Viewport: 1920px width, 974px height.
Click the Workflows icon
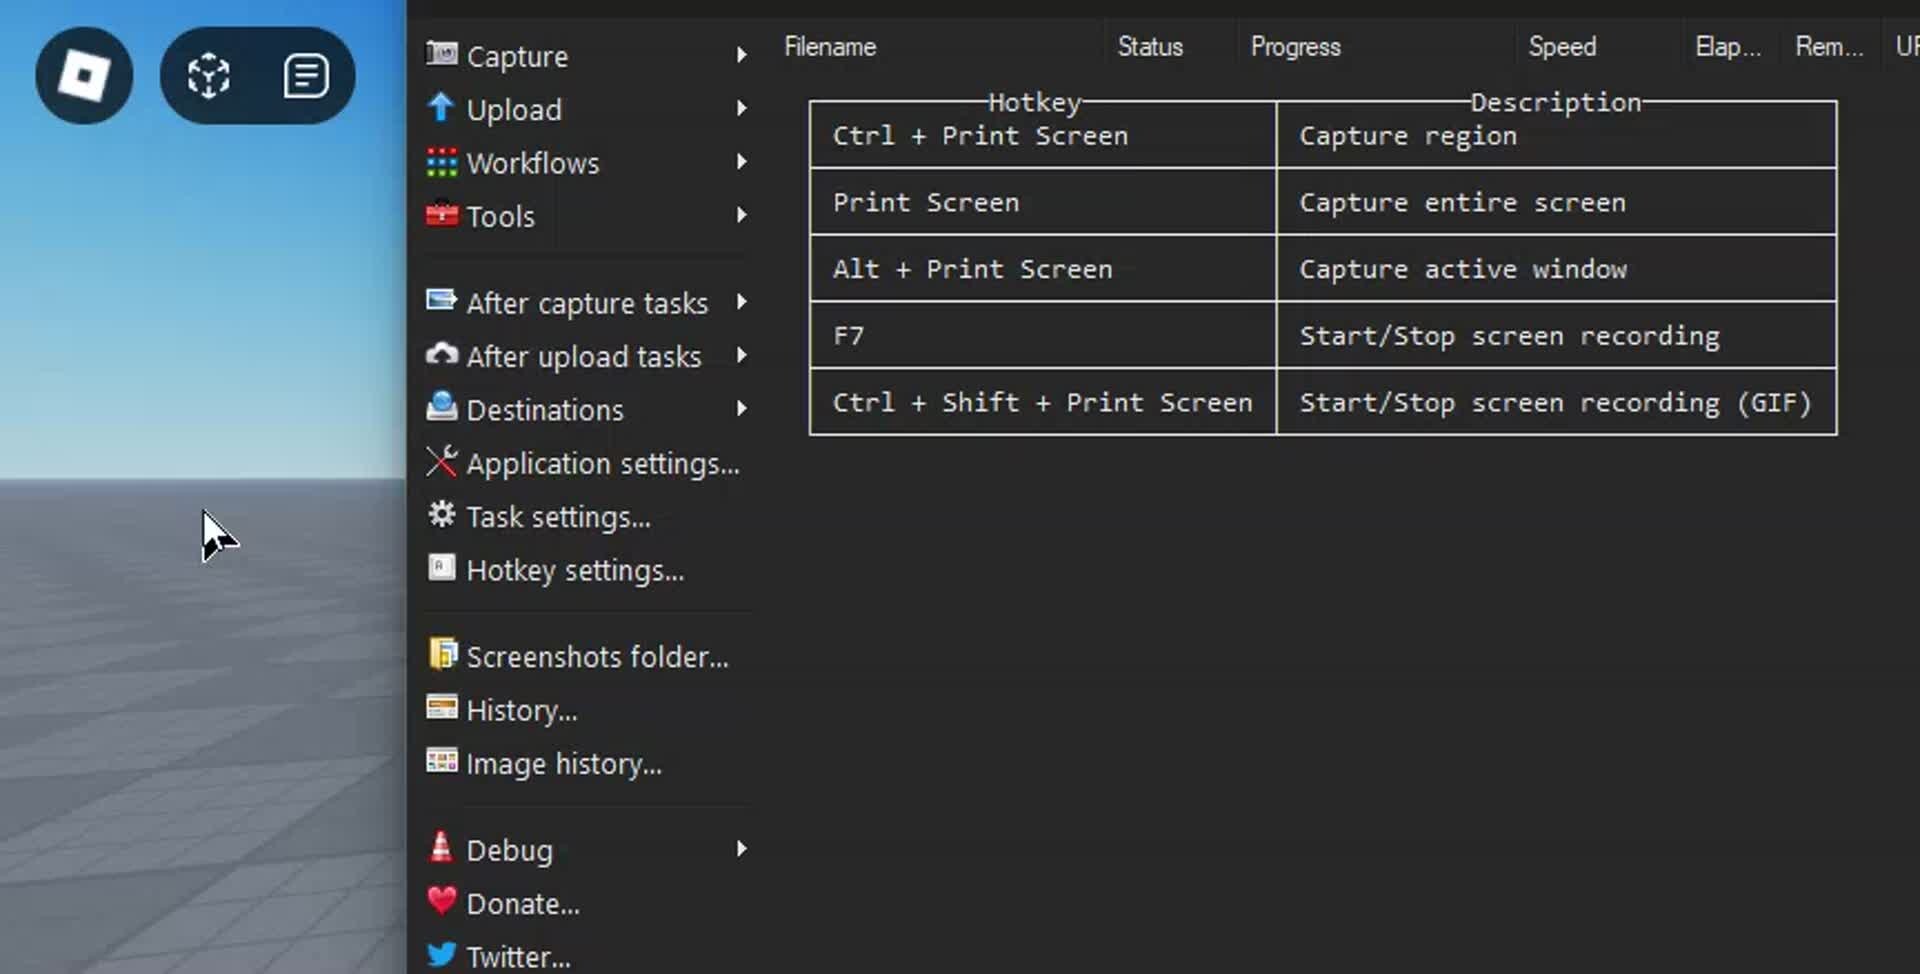[x=441, y=161]
